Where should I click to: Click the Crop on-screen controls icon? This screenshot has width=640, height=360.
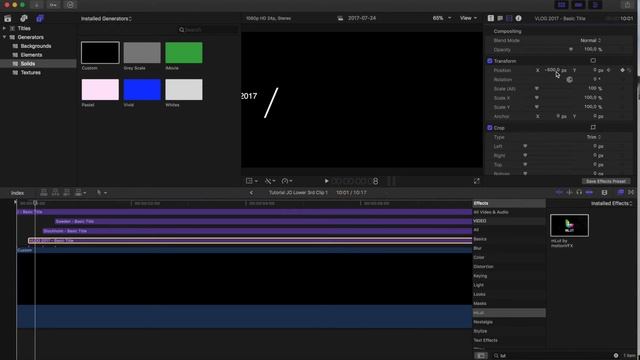pos(593,128)
